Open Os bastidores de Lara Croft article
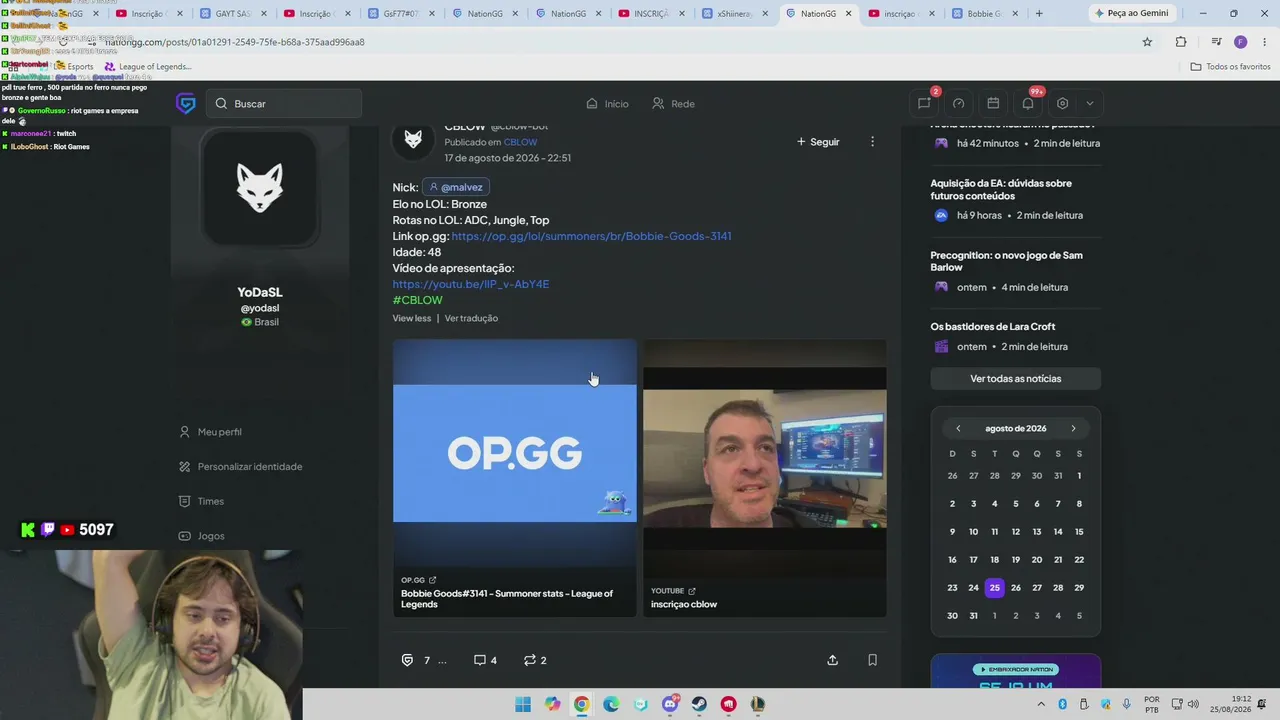 [x=993, y=326]
